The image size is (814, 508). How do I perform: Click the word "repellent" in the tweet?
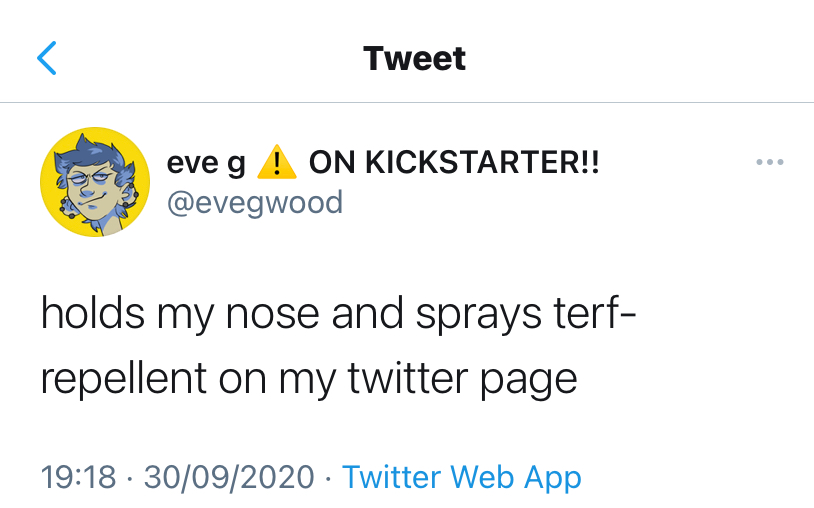[x=124, y=379]
